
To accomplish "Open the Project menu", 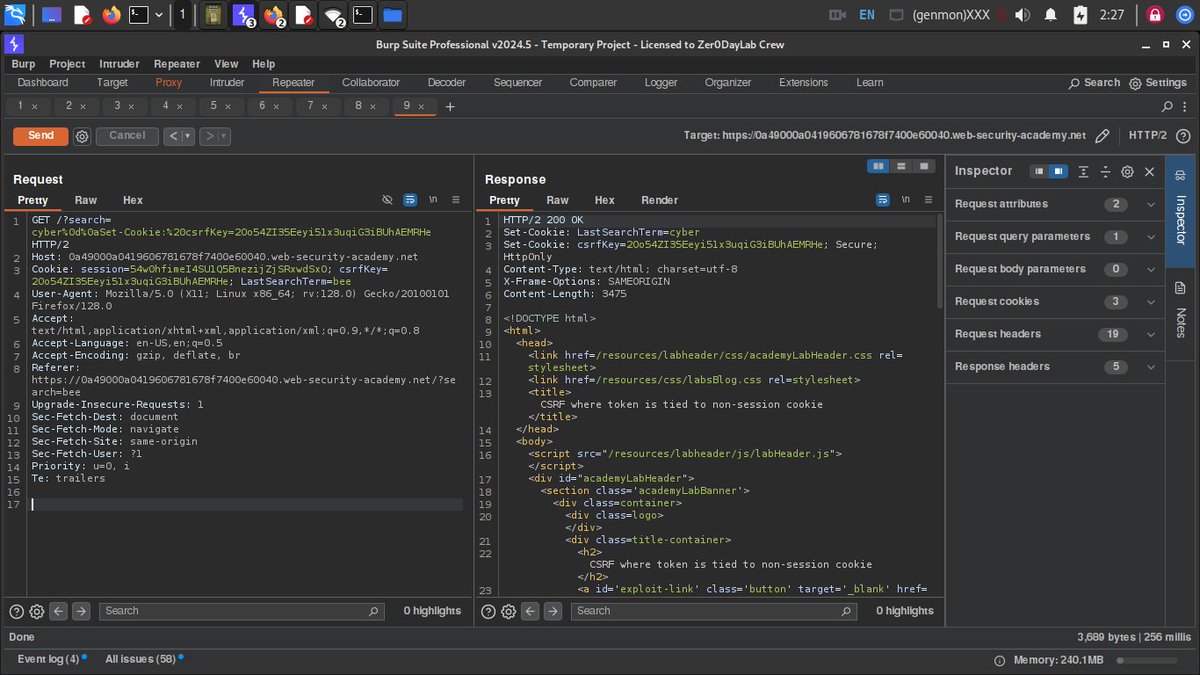I will 68,64.
